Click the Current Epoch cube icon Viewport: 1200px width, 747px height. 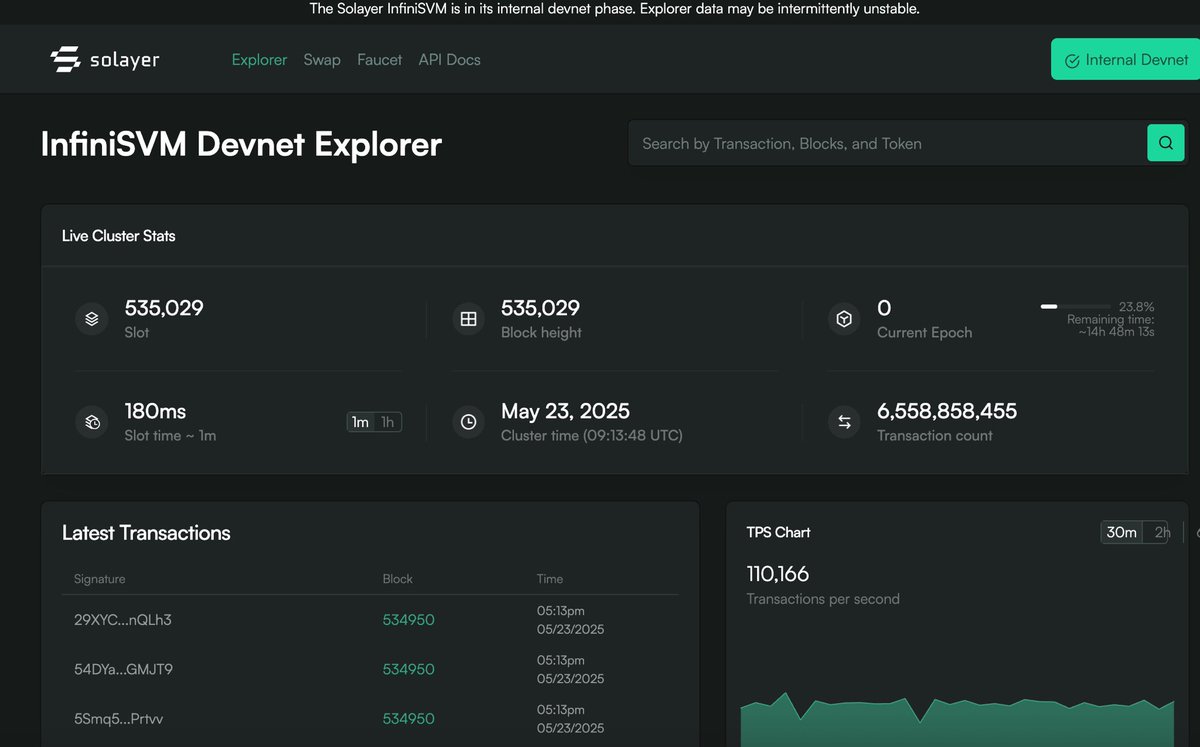[x=844, y=318]
